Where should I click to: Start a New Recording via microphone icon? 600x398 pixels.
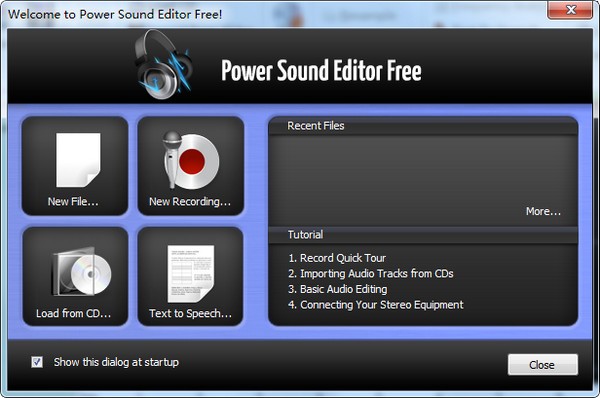191,160
